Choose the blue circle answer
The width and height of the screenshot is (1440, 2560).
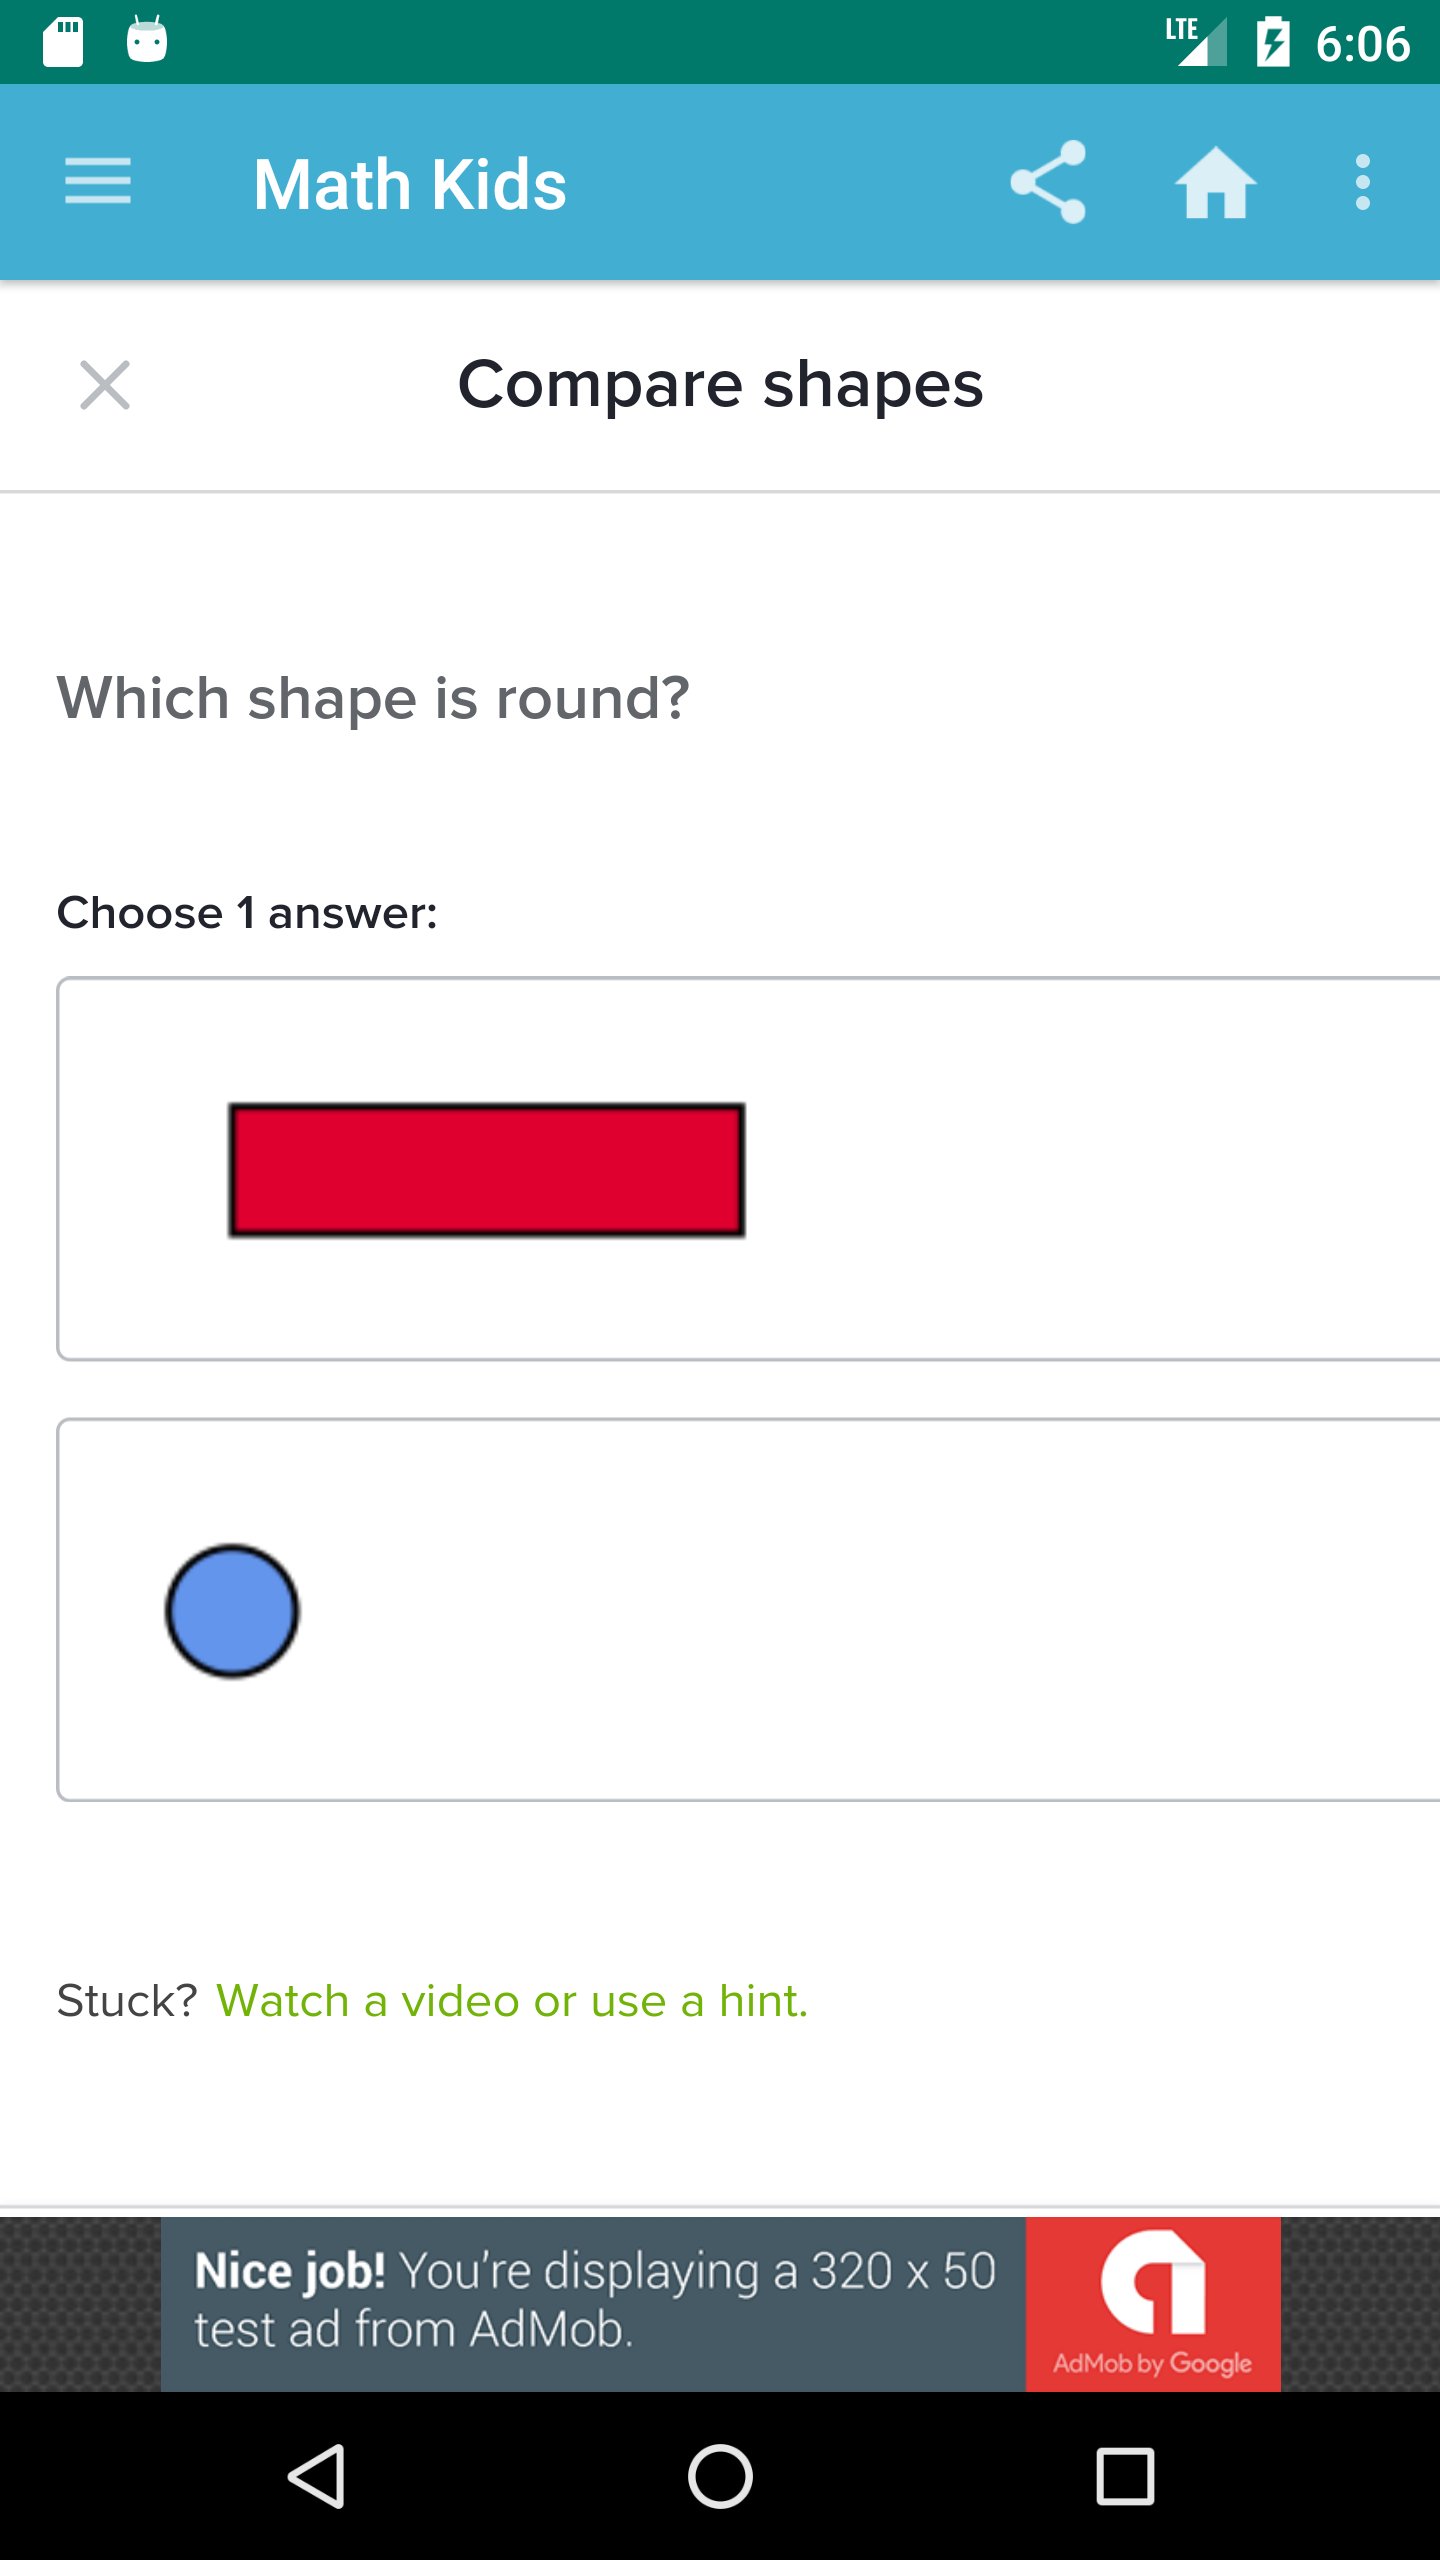pos(232,1610)
